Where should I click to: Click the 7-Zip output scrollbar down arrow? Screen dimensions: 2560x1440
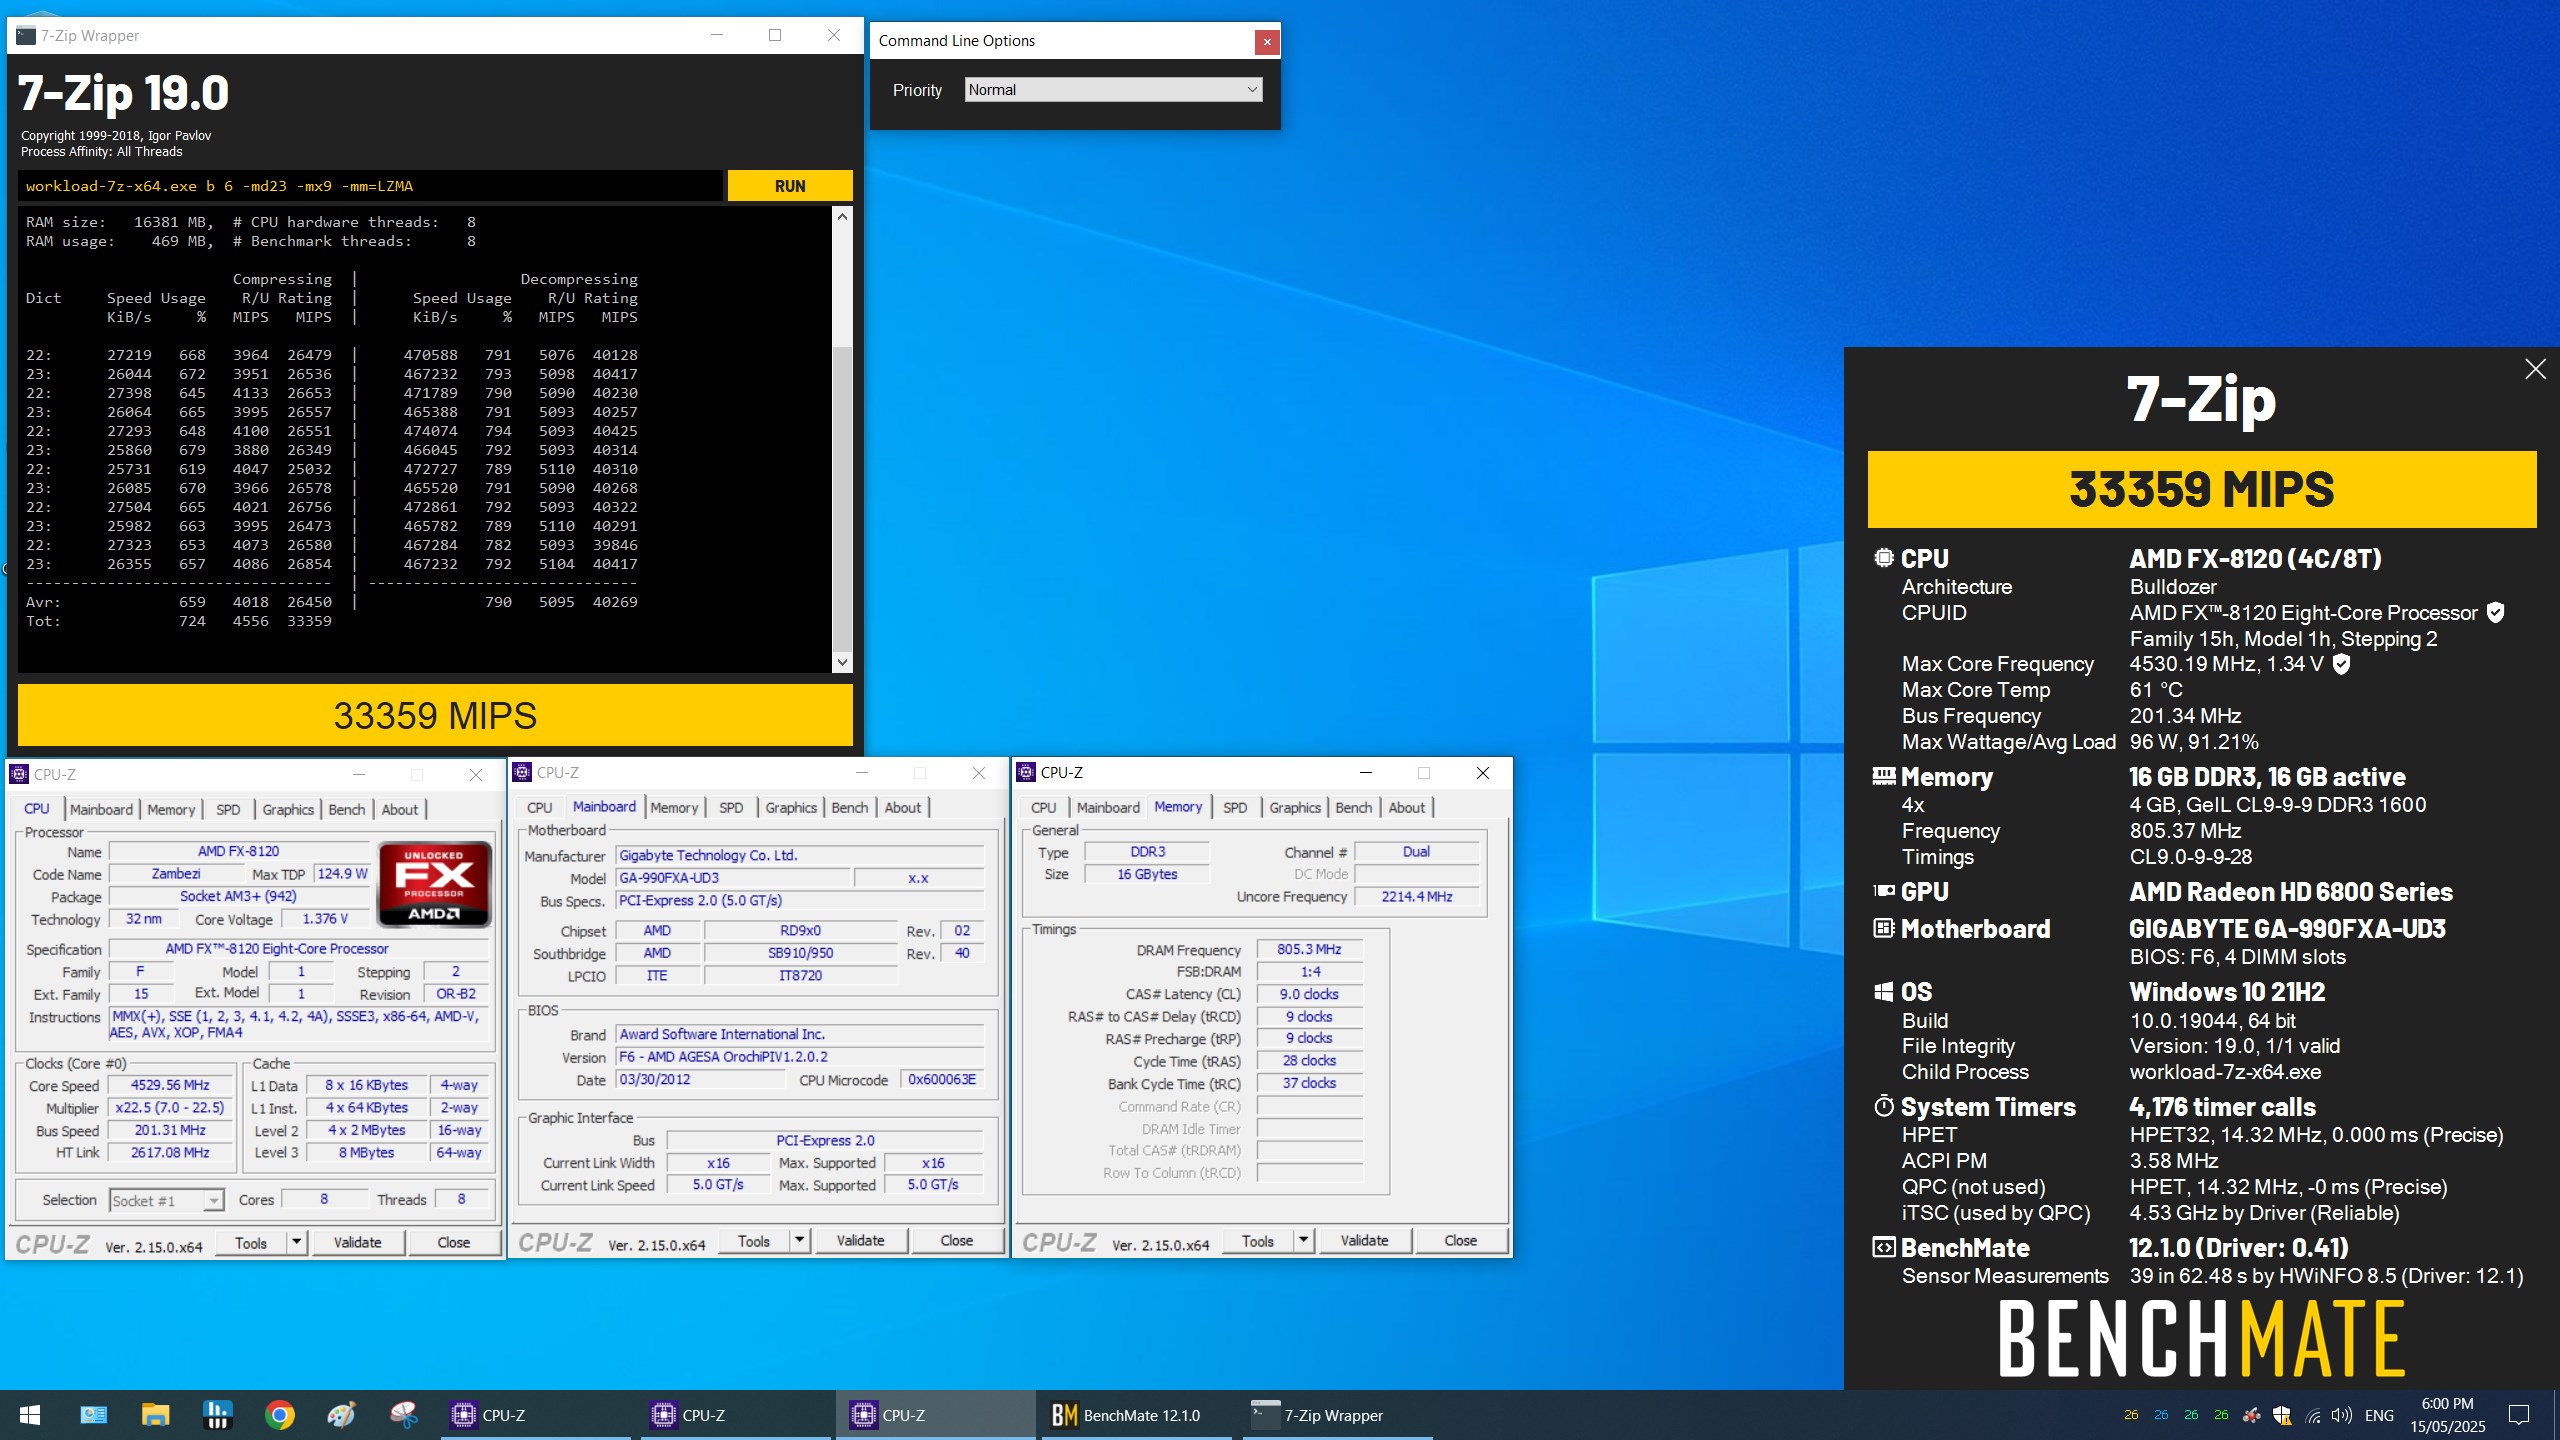click(842, 662)
